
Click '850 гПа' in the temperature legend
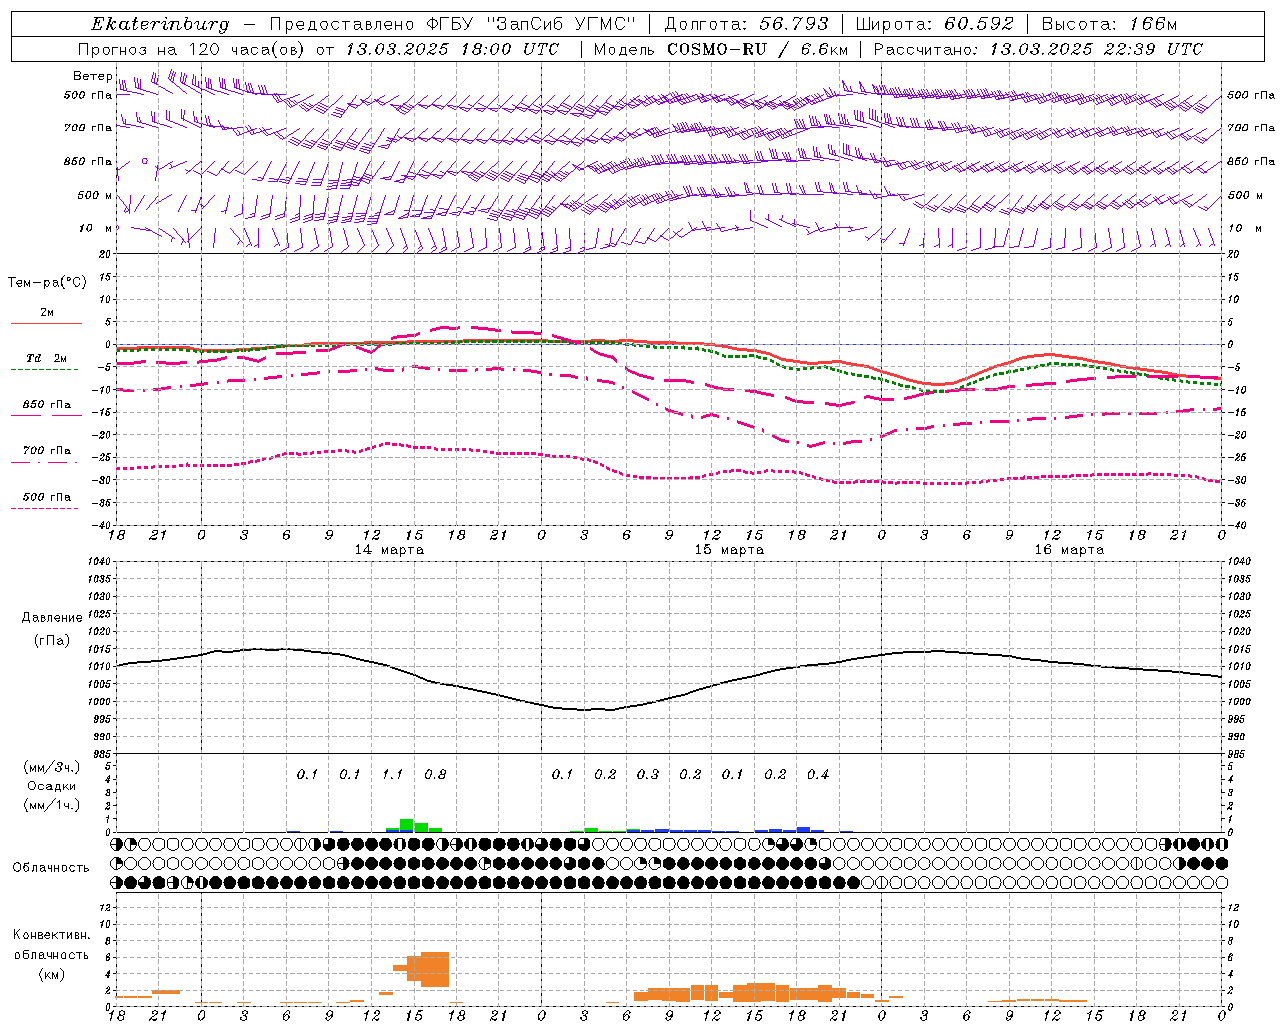47,405
